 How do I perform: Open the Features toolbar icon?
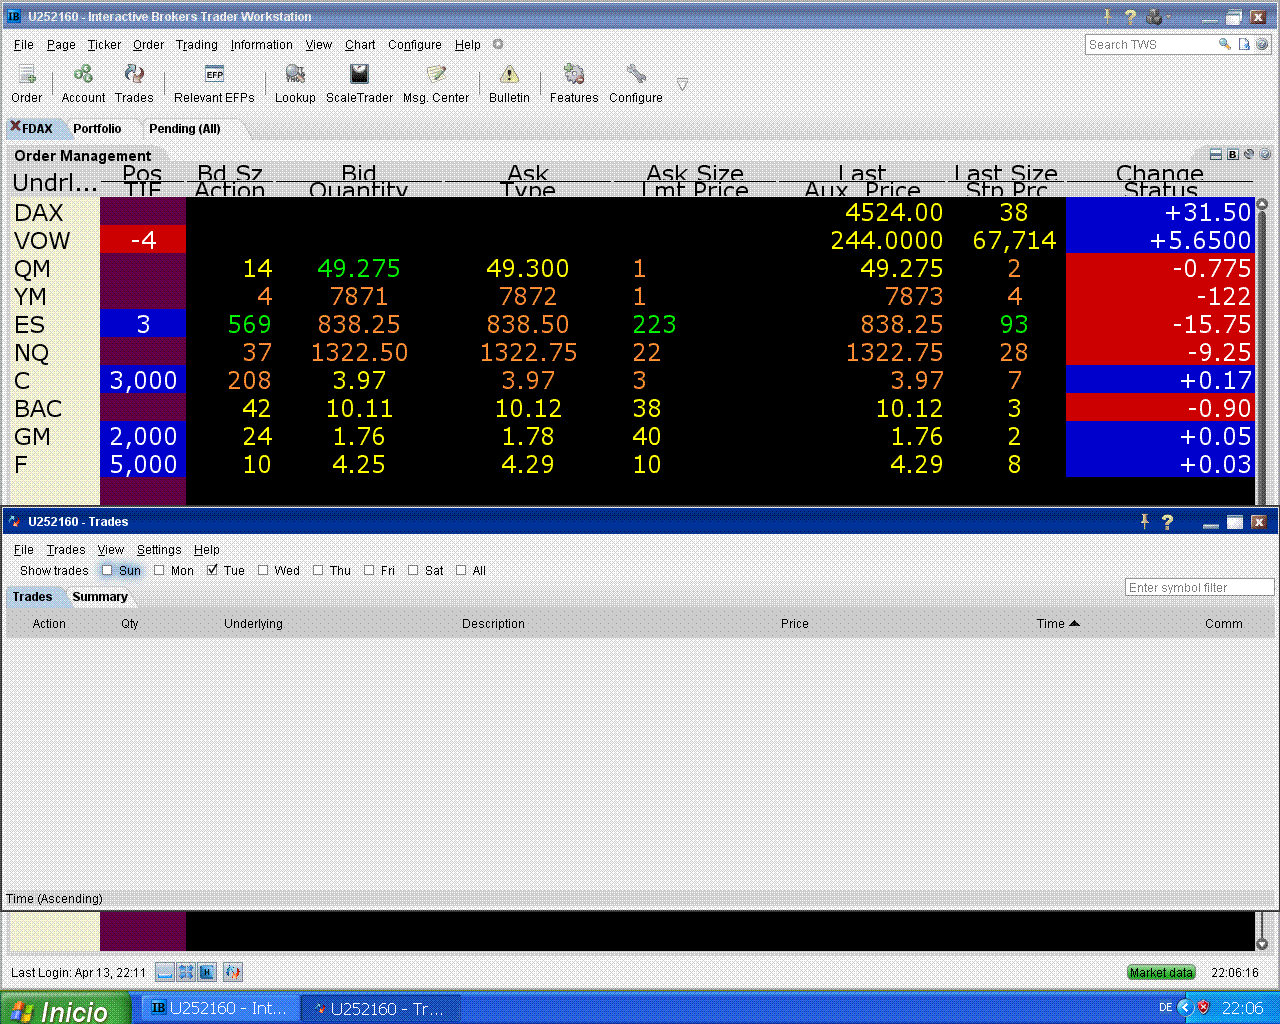574,74
